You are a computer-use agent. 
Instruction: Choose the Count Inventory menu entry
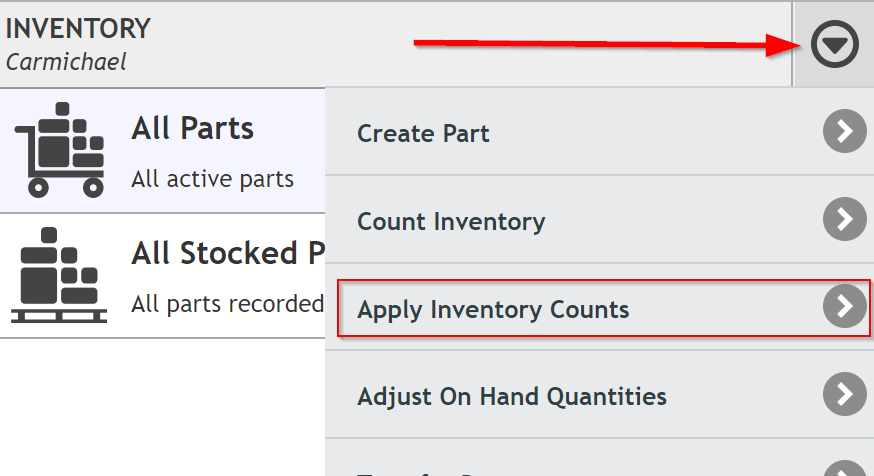[x=599, y=220]
